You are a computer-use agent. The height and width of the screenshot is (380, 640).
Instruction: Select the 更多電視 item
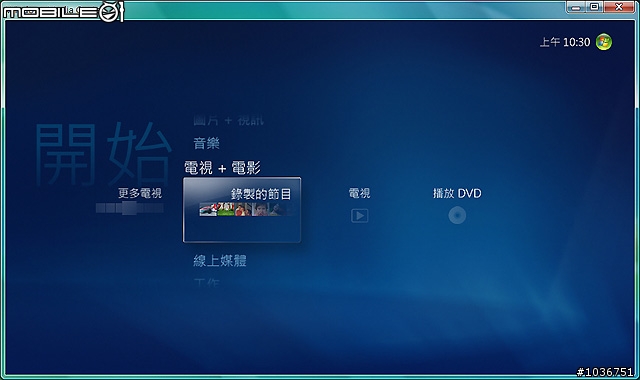(x=140, y=193)
